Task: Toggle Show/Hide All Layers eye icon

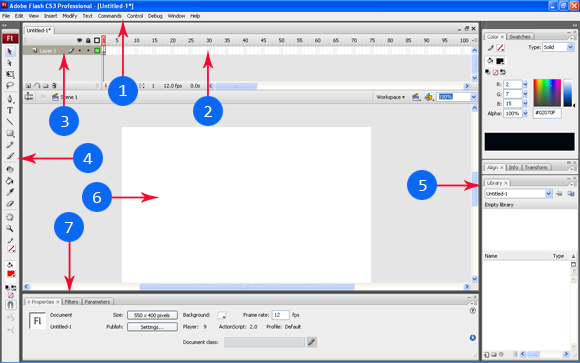Action: coord(79,40)
